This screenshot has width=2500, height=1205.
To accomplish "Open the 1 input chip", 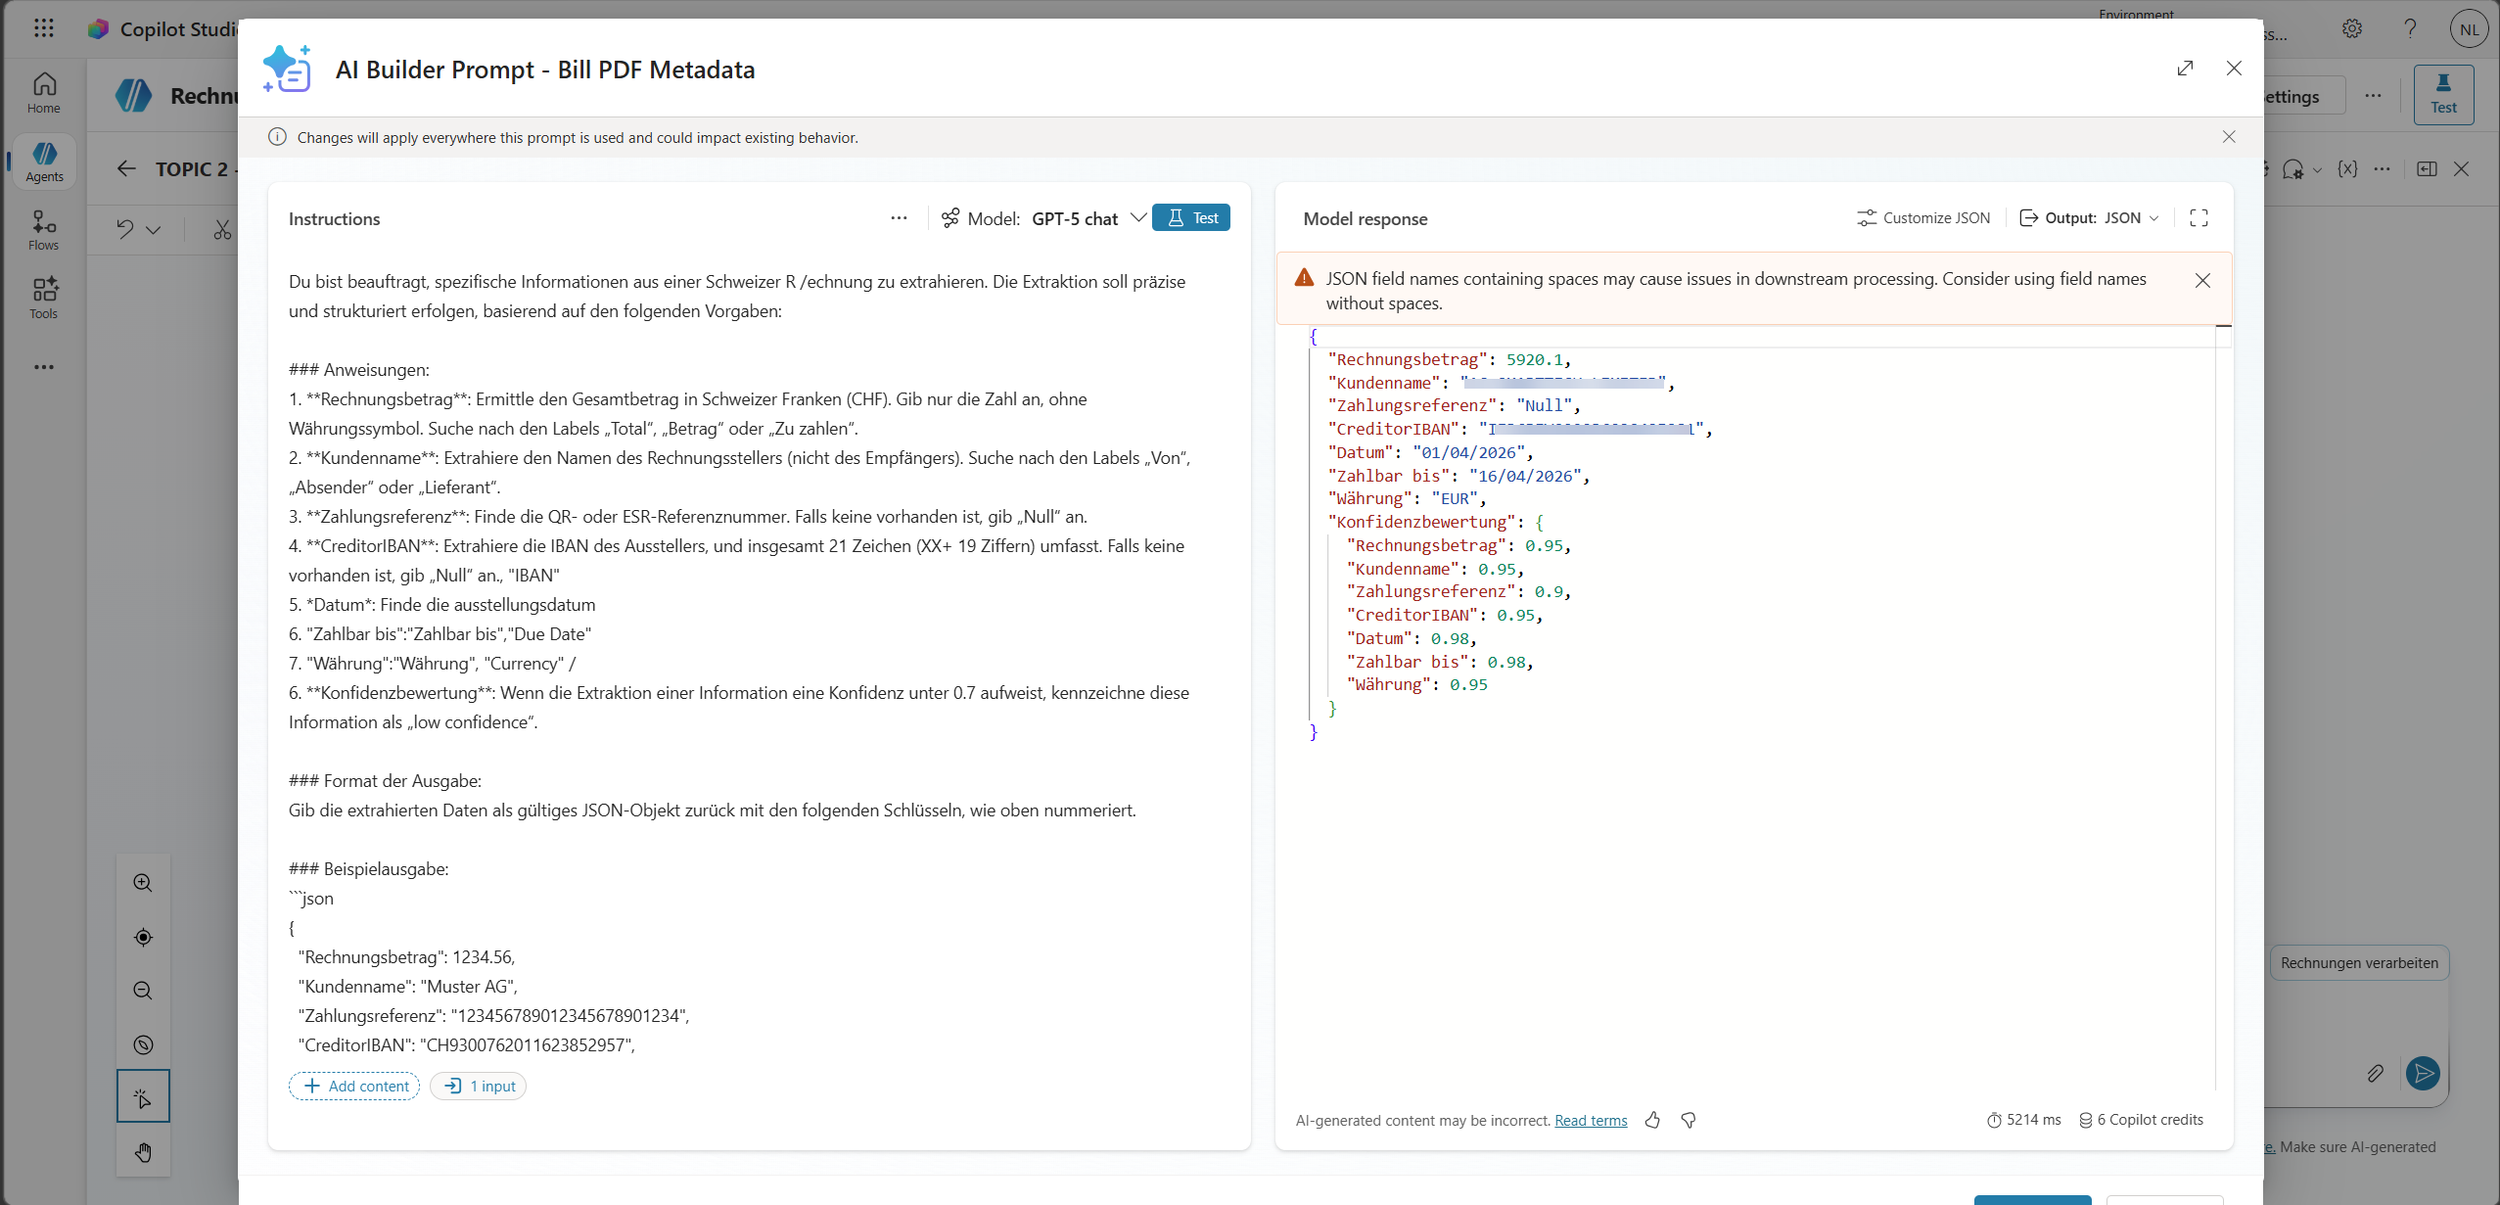I will pyautogui.click(x=478, y=1086).
